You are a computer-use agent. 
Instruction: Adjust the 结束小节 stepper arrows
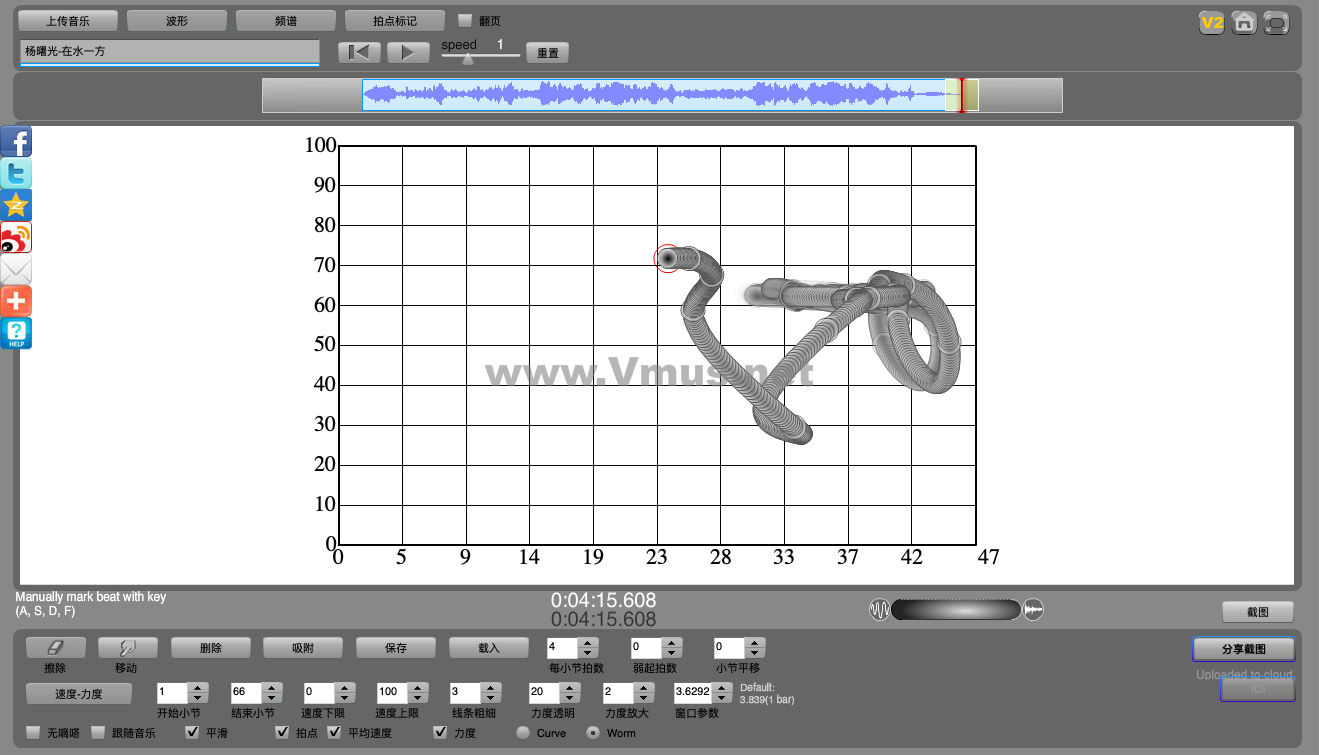(x=270, y=688)
